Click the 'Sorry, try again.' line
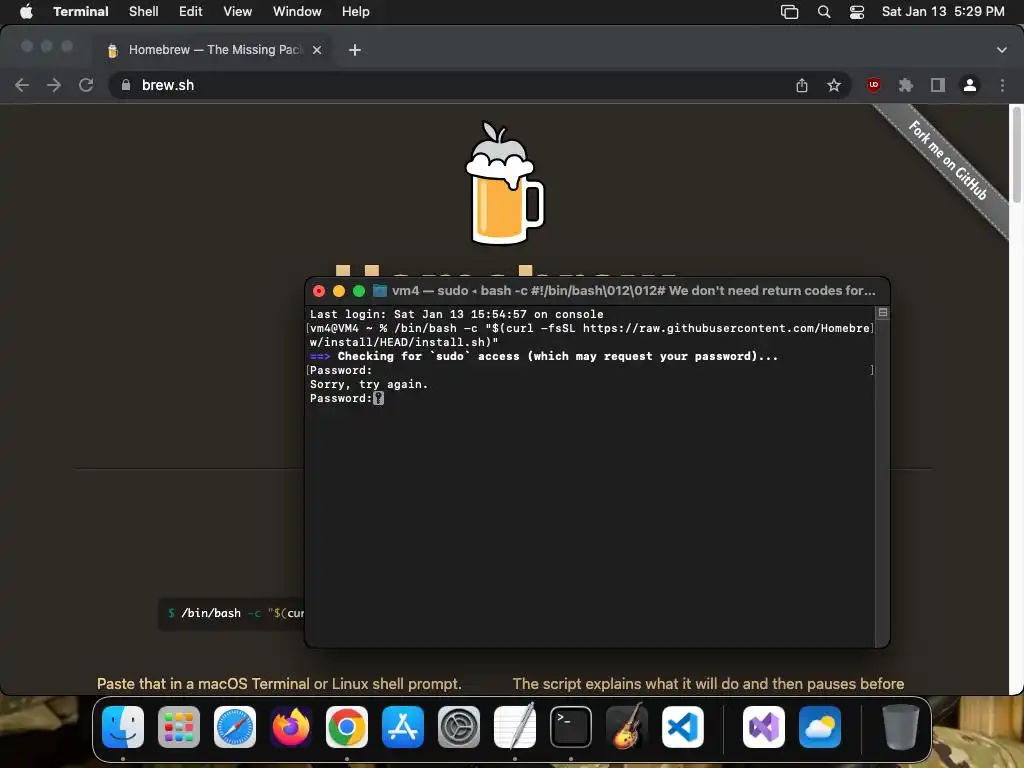The image size is (1024, 768). coord(369,384)
